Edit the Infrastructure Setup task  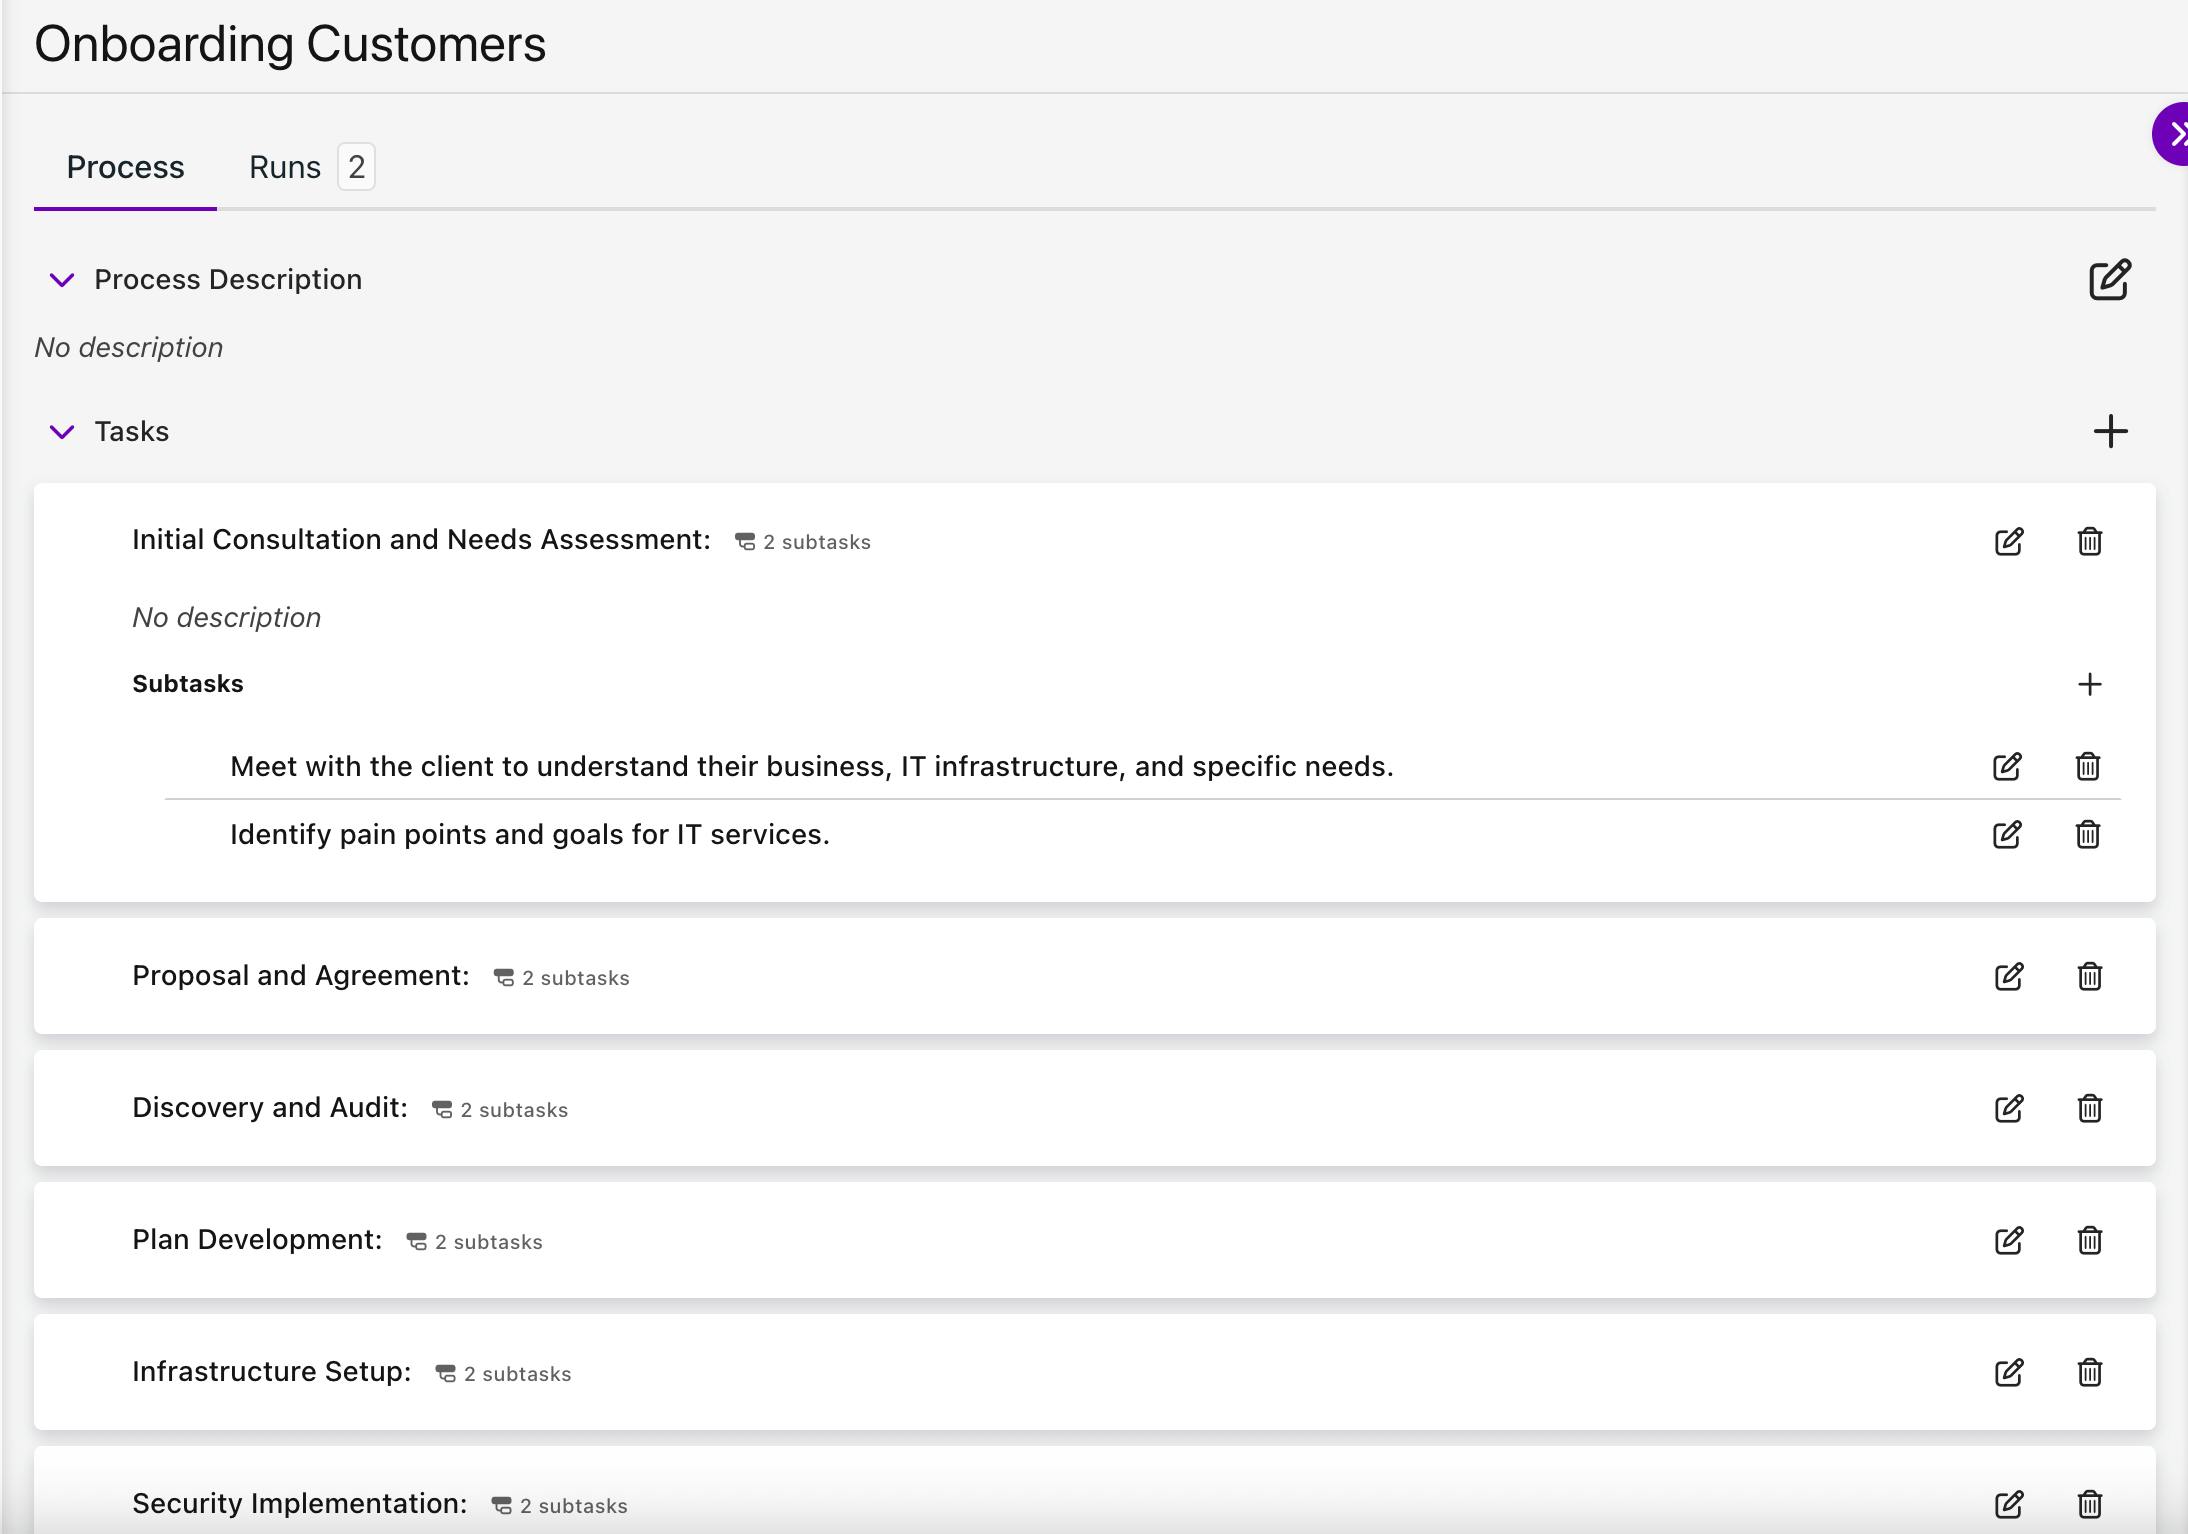tap(2008, 1373)
